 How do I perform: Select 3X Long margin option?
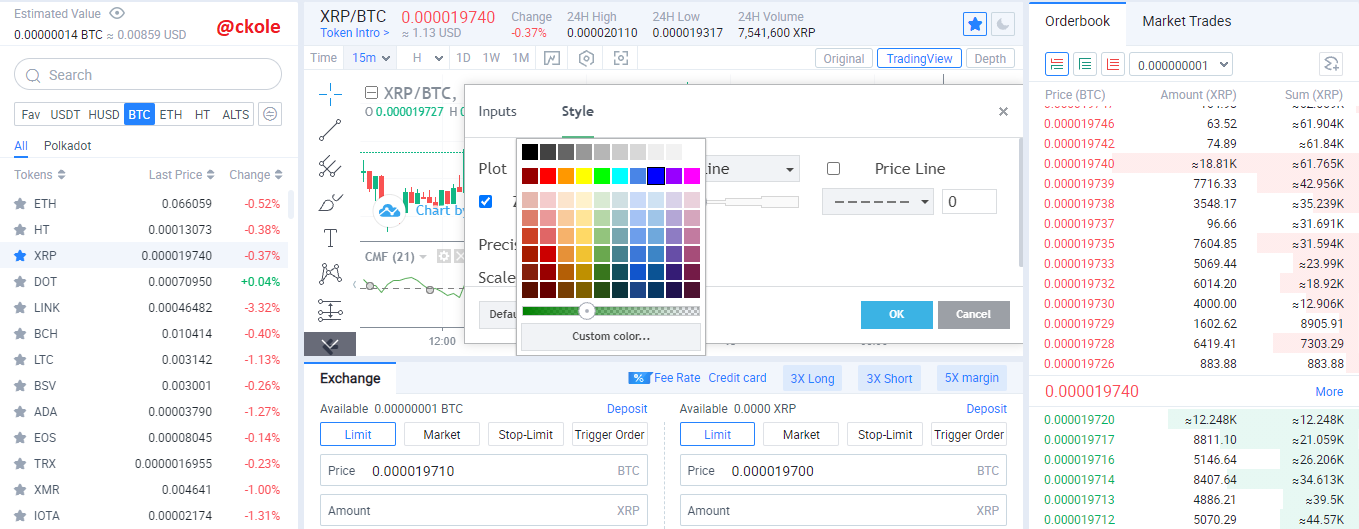pos(812,378)
